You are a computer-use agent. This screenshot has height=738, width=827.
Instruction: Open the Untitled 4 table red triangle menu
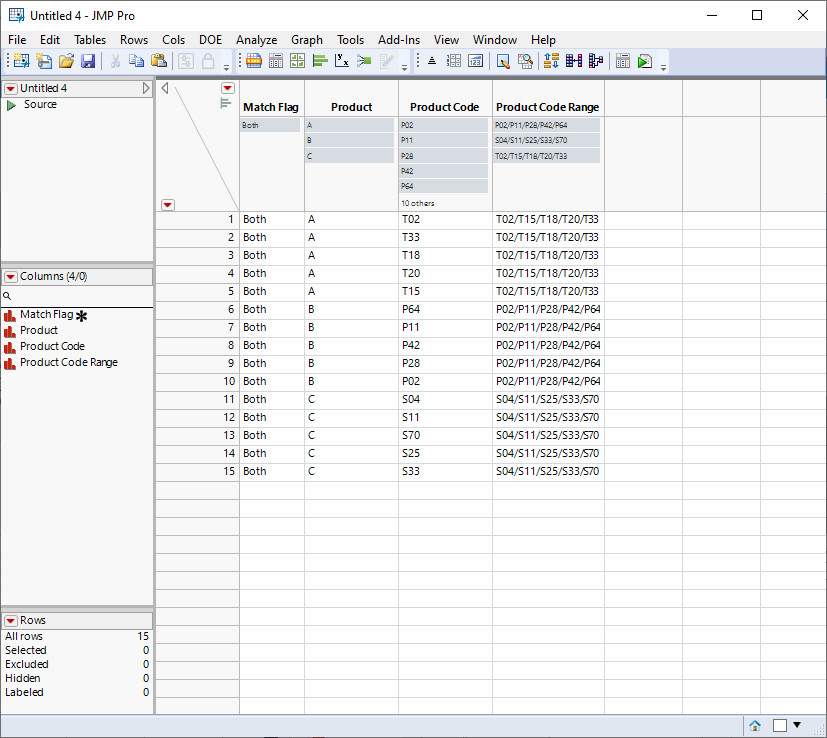(11, 89)
